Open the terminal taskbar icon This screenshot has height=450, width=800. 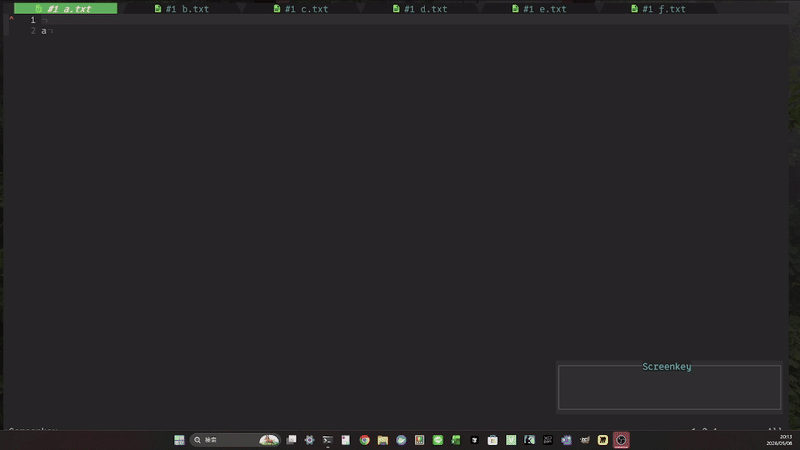[328, 440]
